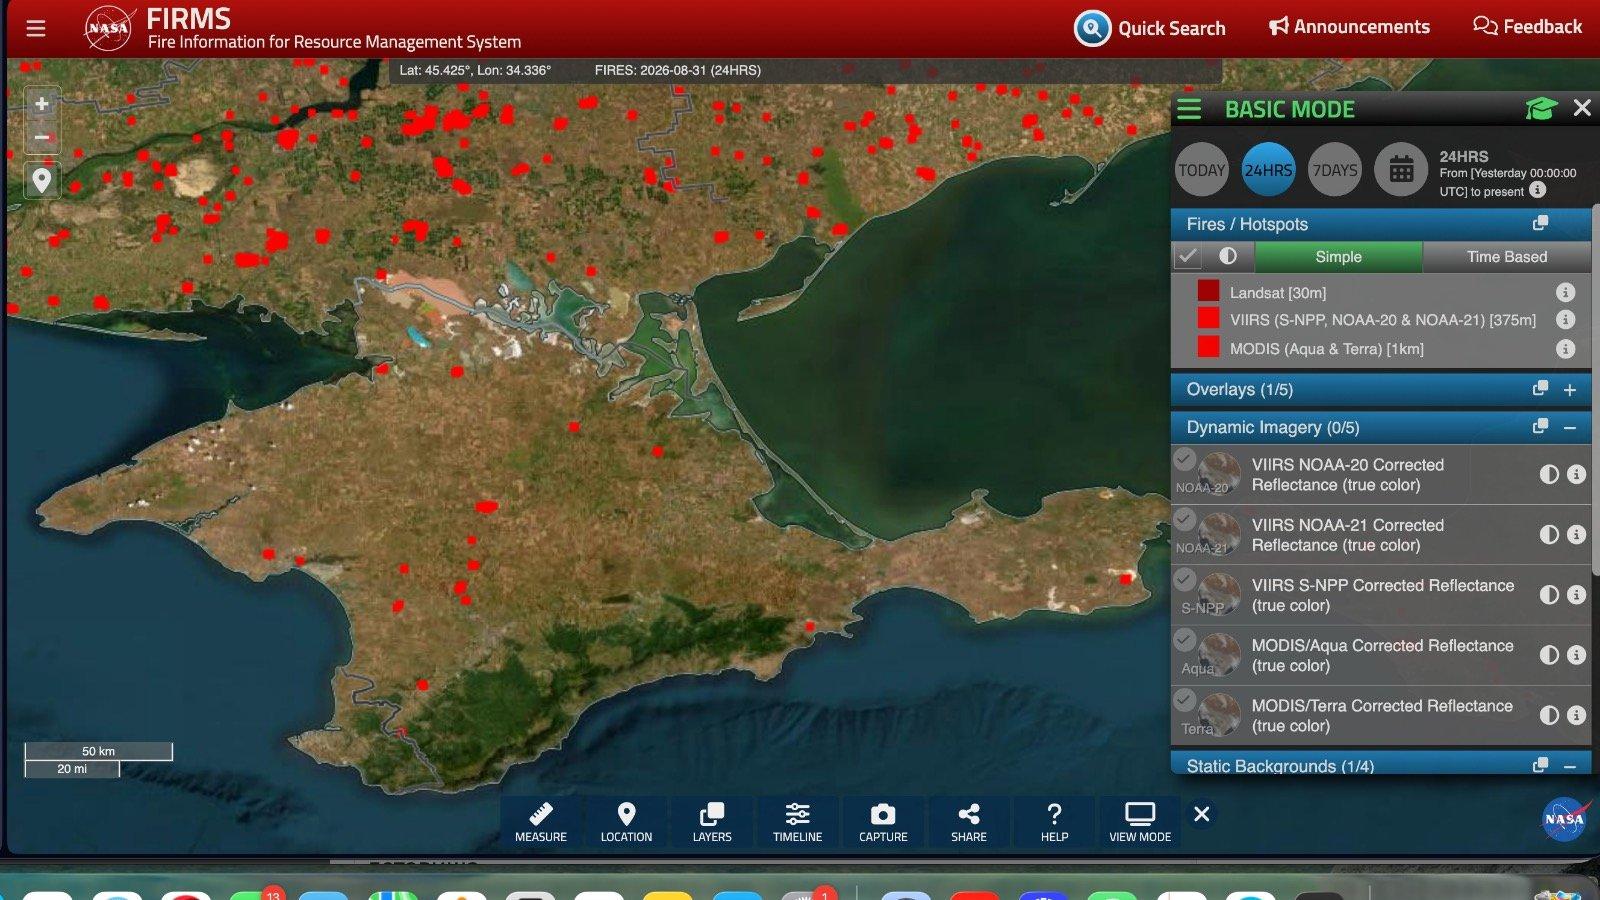Zoom in on the map with plus button
Image resolution: width=1600 pixels, height=900 pixels.
click(x=42, y=103)
